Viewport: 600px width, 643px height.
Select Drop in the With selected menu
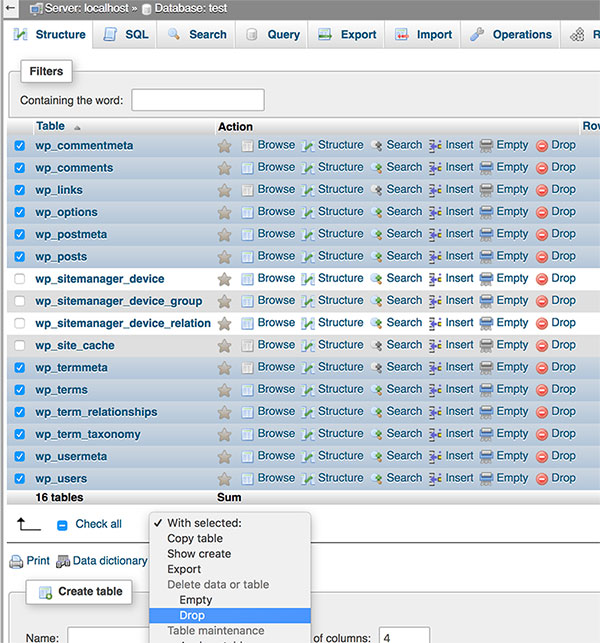tap(230, 616)
